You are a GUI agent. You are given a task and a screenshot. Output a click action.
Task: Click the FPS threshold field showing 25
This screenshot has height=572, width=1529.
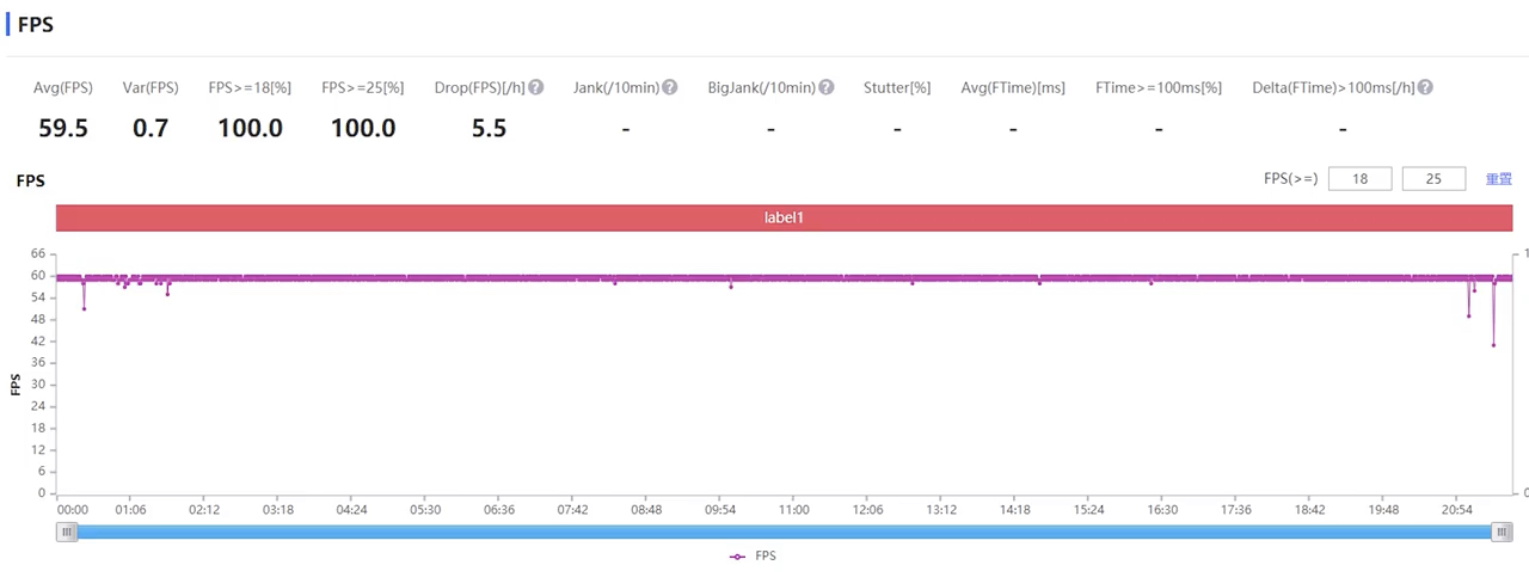[1434, 179]
